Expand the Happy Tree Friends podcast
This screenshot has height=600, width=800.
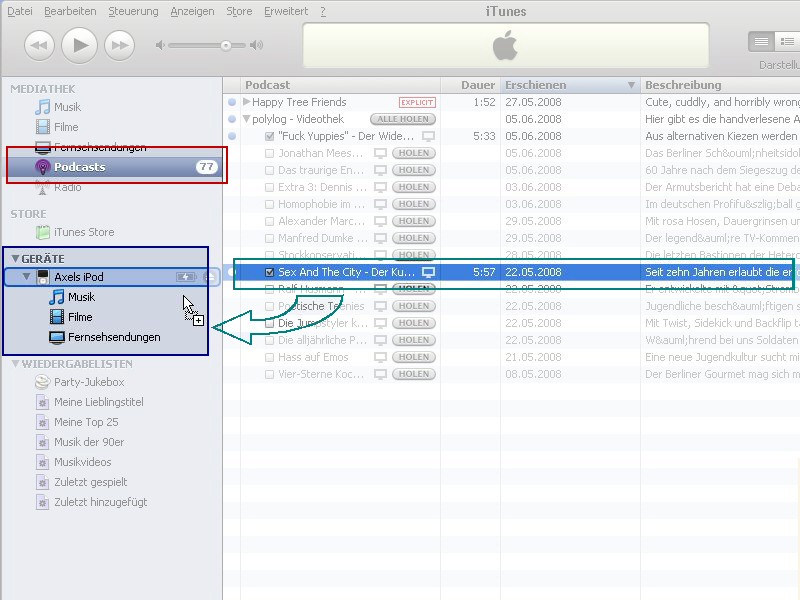tap(247, 102)
